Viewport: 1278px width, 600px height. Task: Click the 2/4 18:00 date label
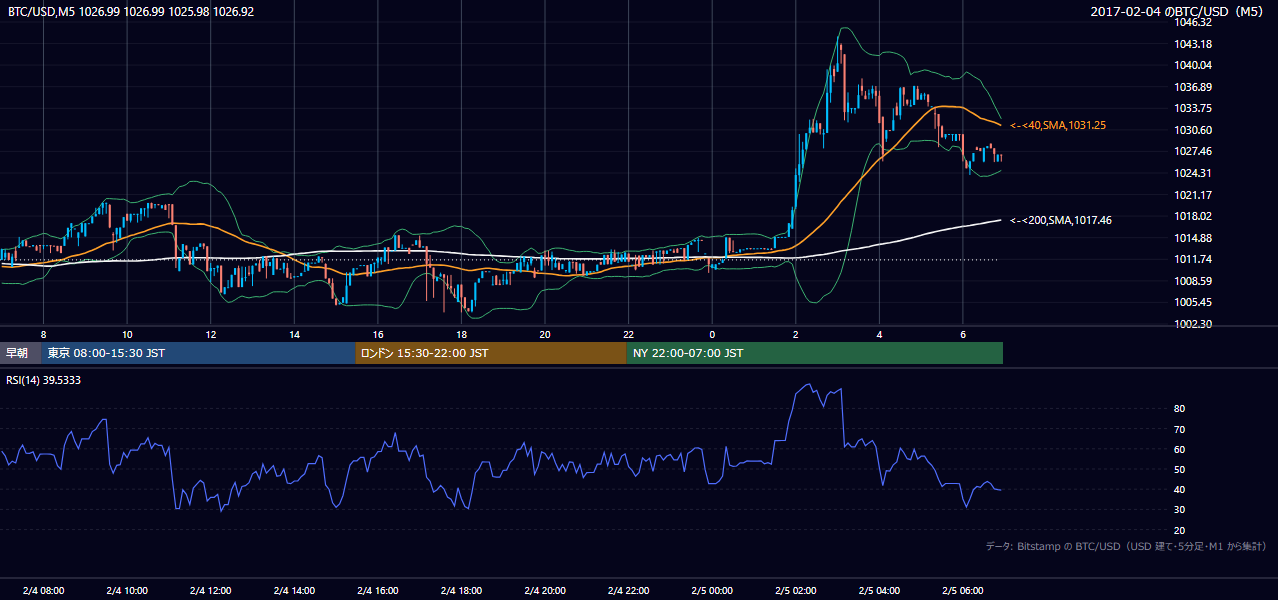[461, 590]
